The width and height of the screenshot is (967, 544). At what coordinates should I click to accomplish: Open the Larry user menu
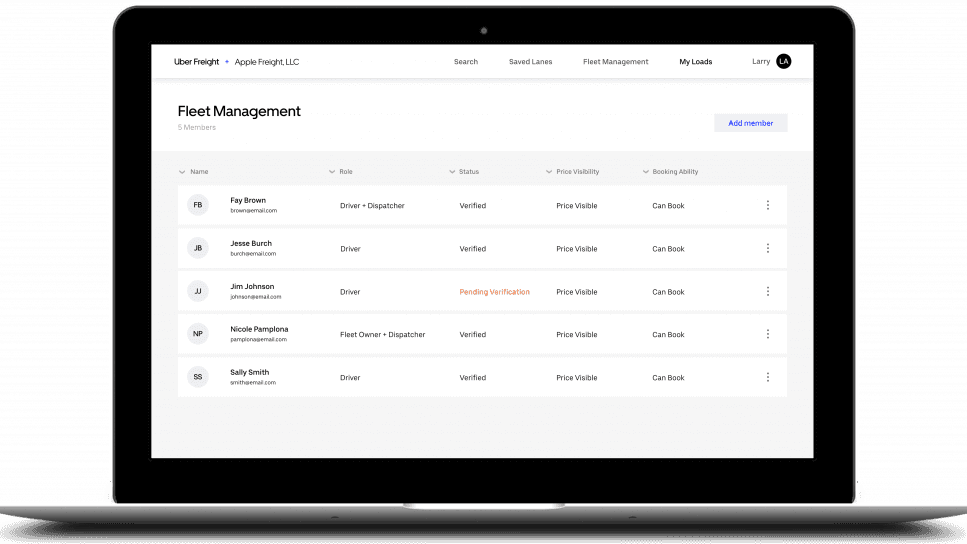coord(761,61)
